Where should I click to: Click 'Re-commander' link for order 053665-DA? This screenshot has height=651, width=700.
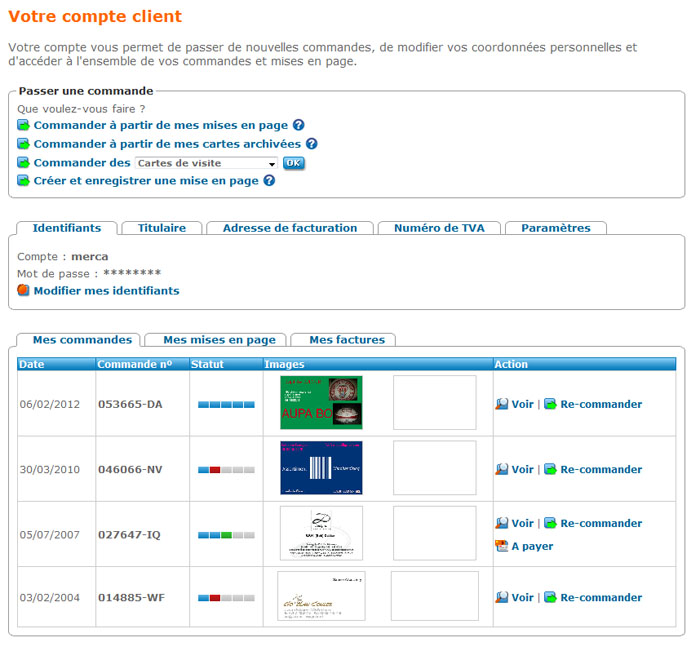(600, 405)
